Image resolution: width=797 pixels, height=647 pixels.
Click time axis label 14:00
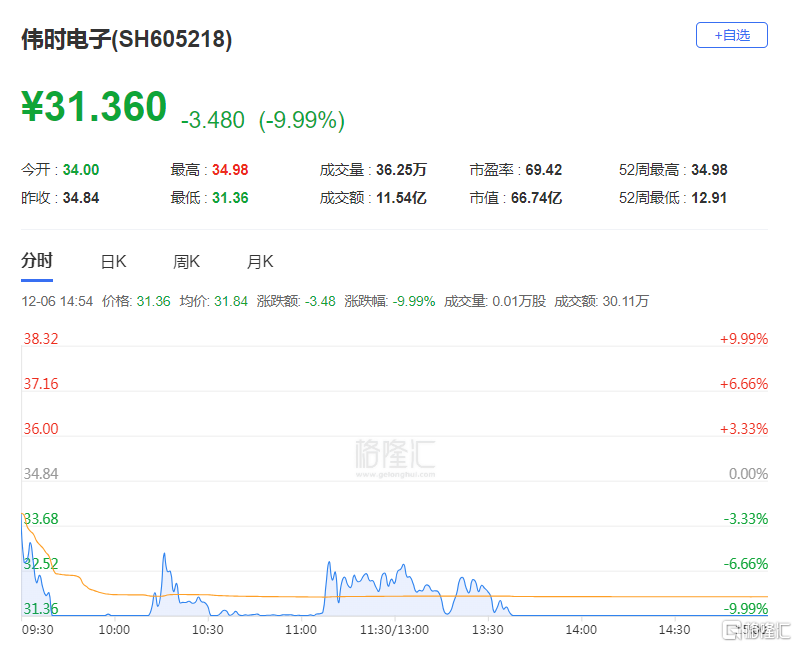581,630
